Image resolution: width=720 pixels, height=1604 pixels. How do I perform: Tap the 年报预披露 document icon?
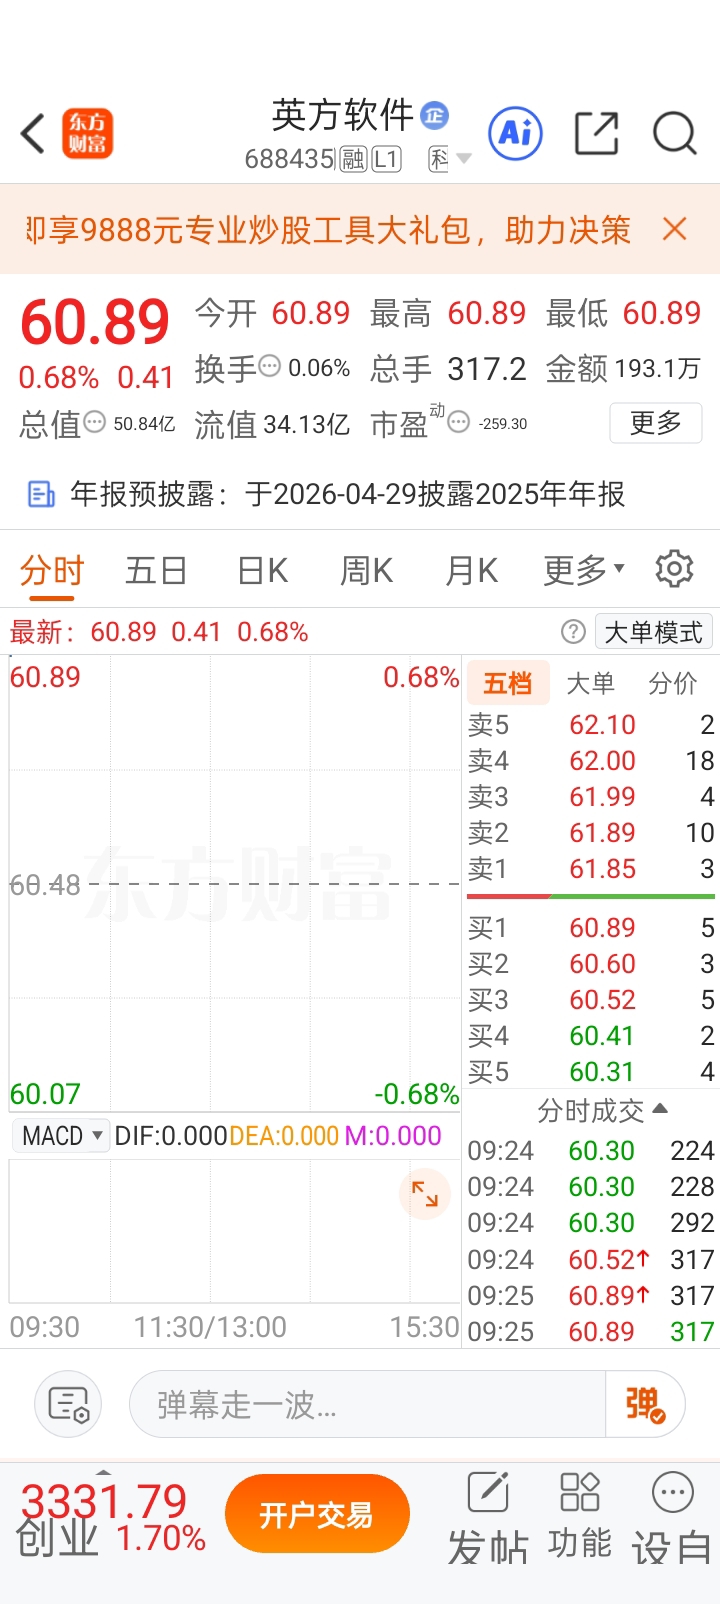[x=41, y=494]
